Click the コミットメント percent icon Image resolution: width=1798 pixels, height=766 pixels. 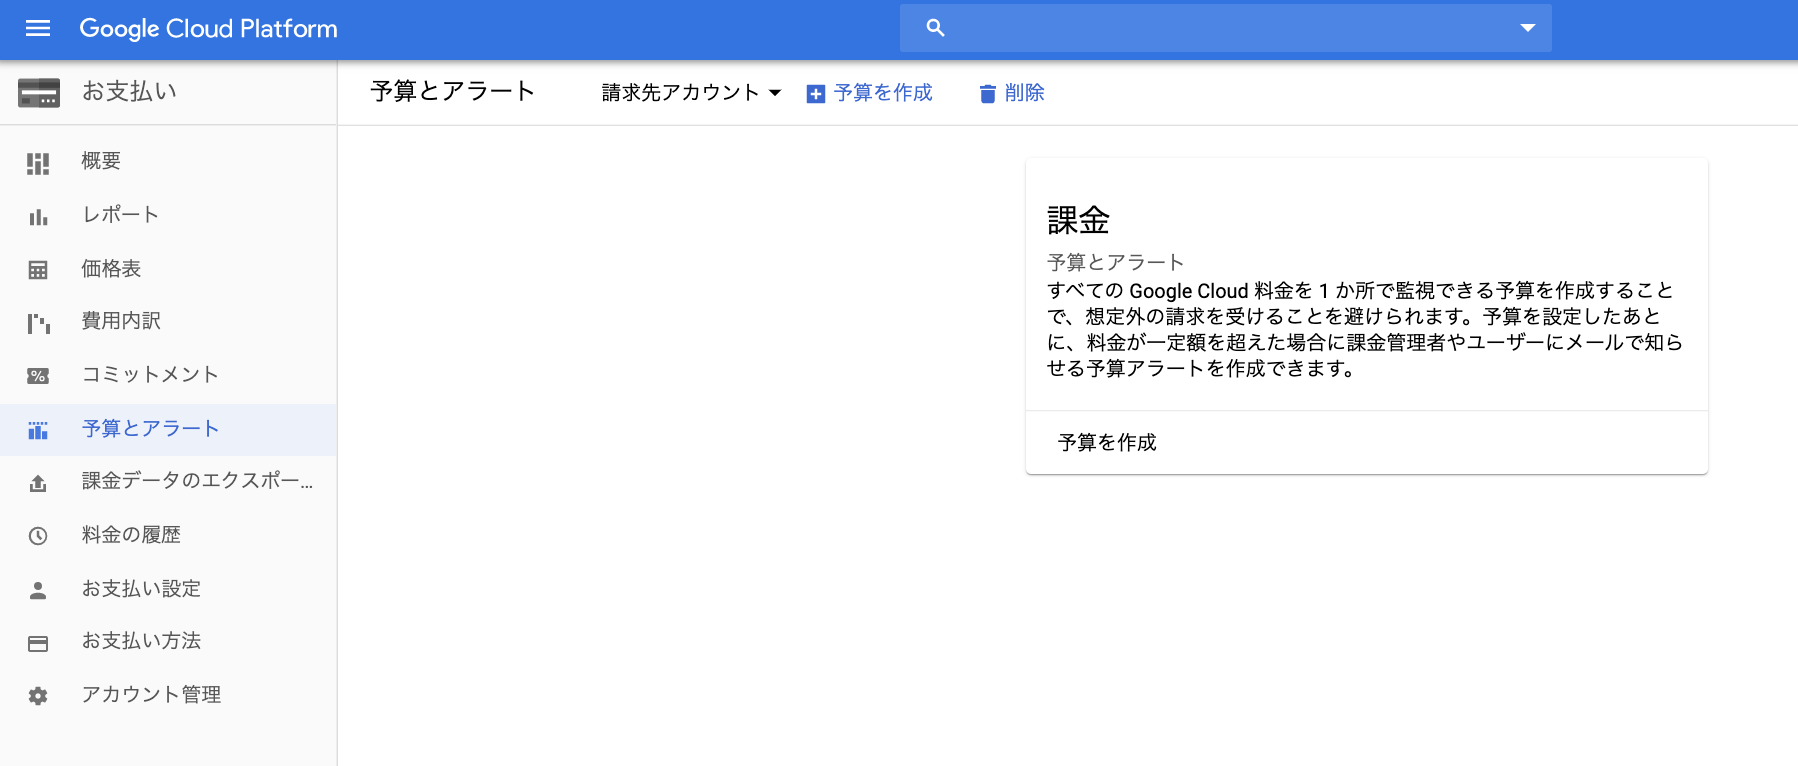pyautogui.click(x=38, y=376)
